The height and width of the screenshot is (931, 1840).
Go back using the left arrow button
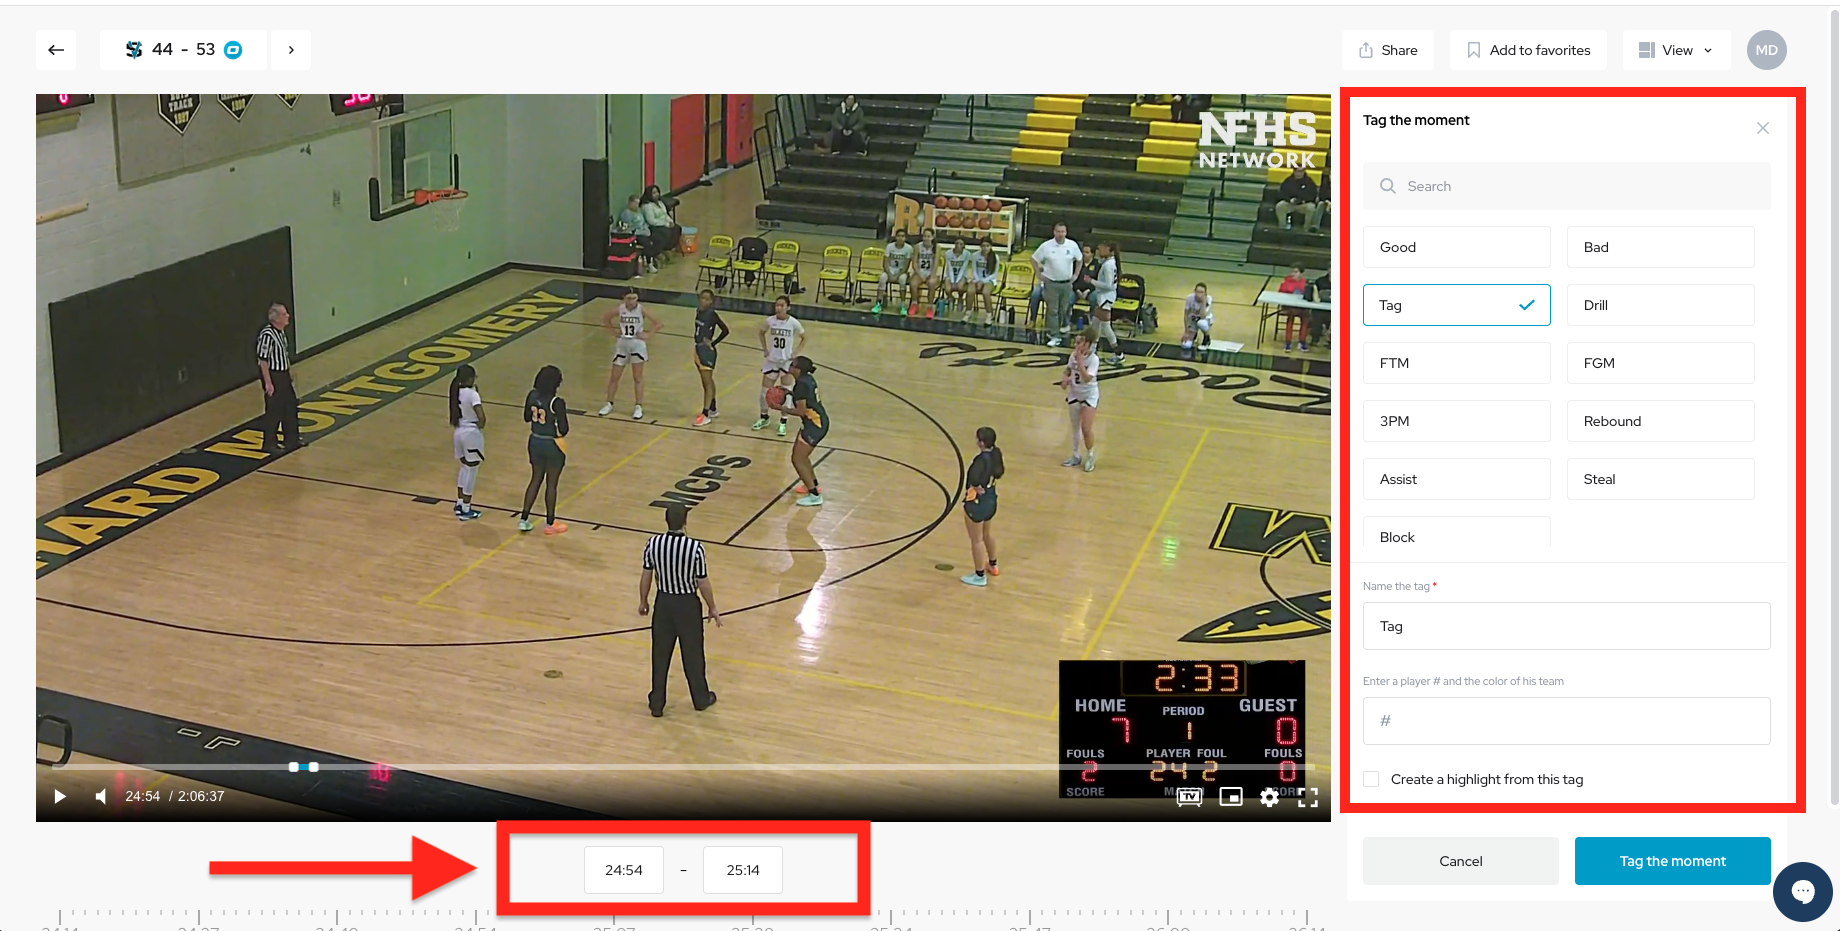click(x=56, y=50)
